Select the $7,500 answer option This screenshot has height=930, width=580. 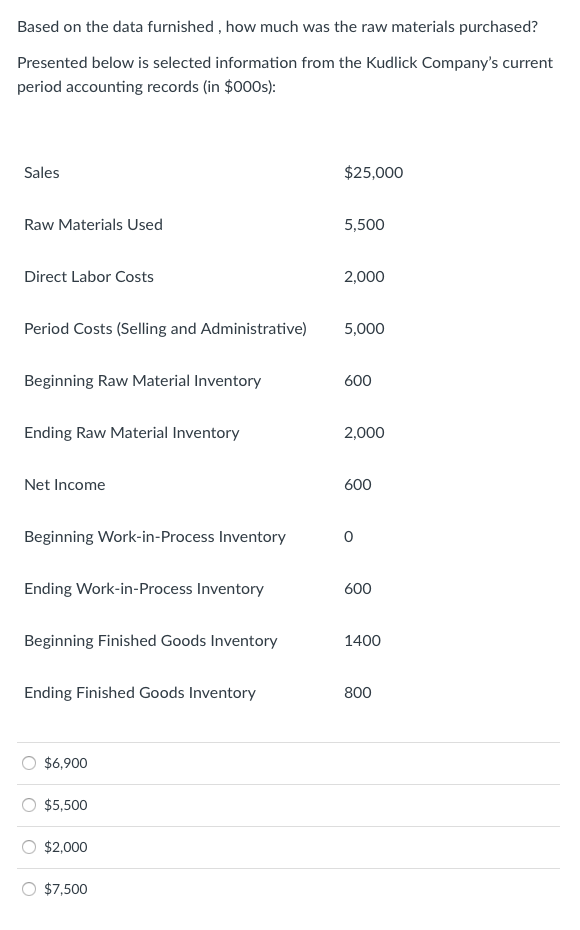(29, 889)
